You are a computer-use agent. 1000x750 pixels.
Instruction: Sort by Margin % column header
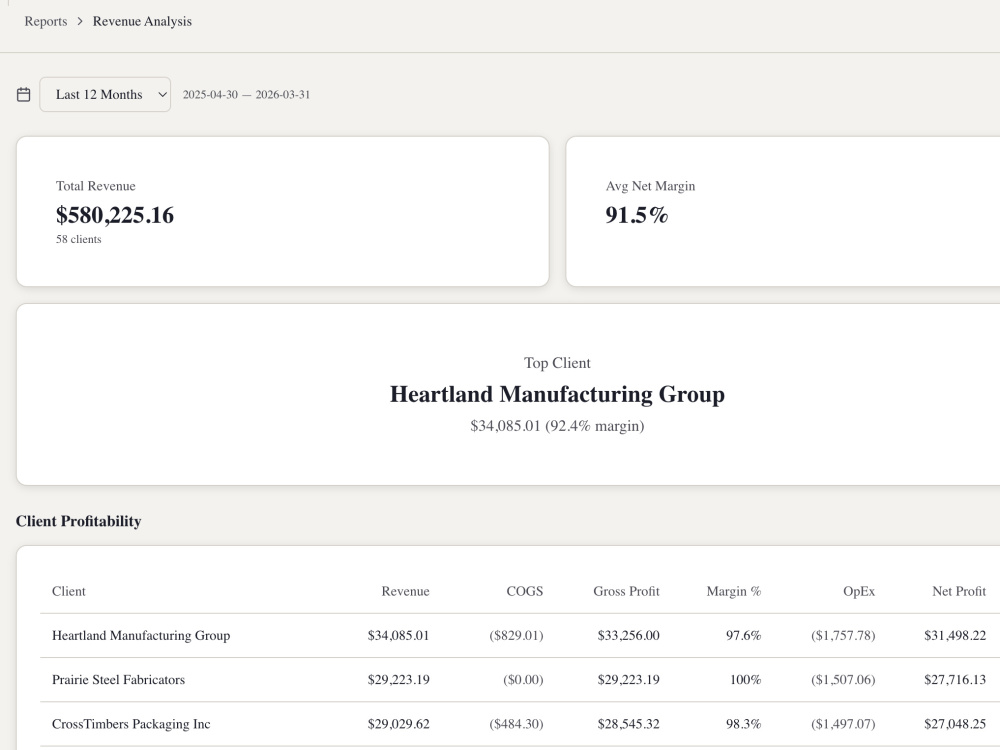coord(734,591)
